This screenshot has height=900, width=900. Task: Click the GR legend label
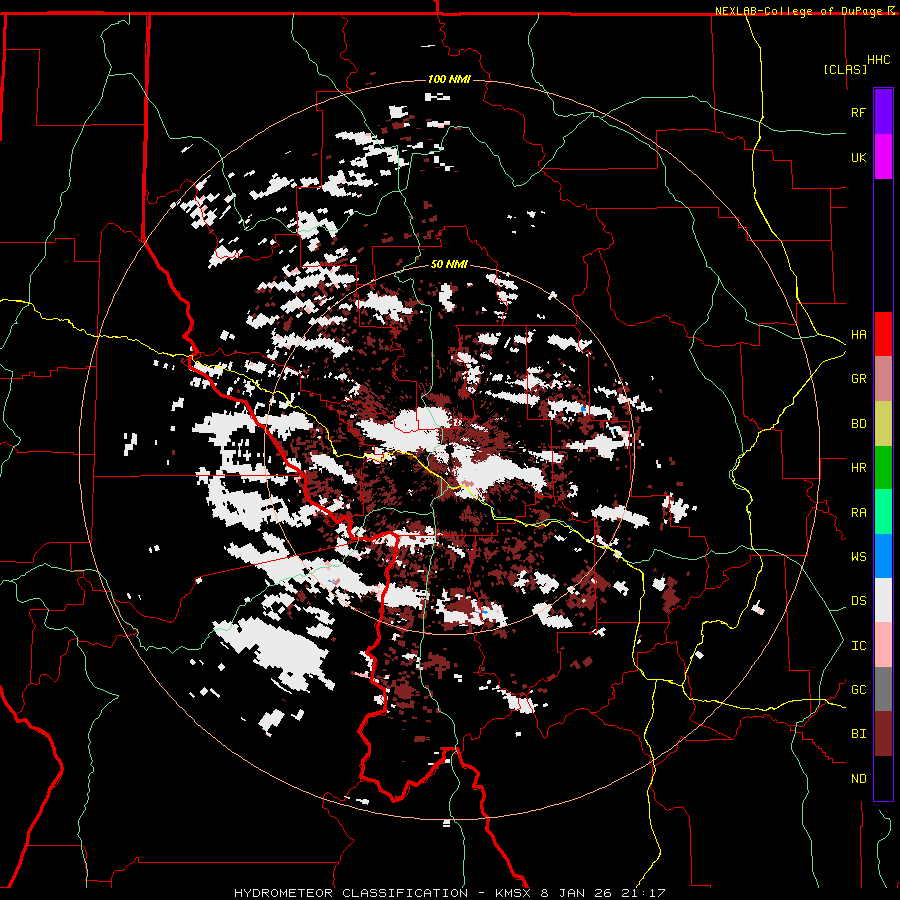858,379
